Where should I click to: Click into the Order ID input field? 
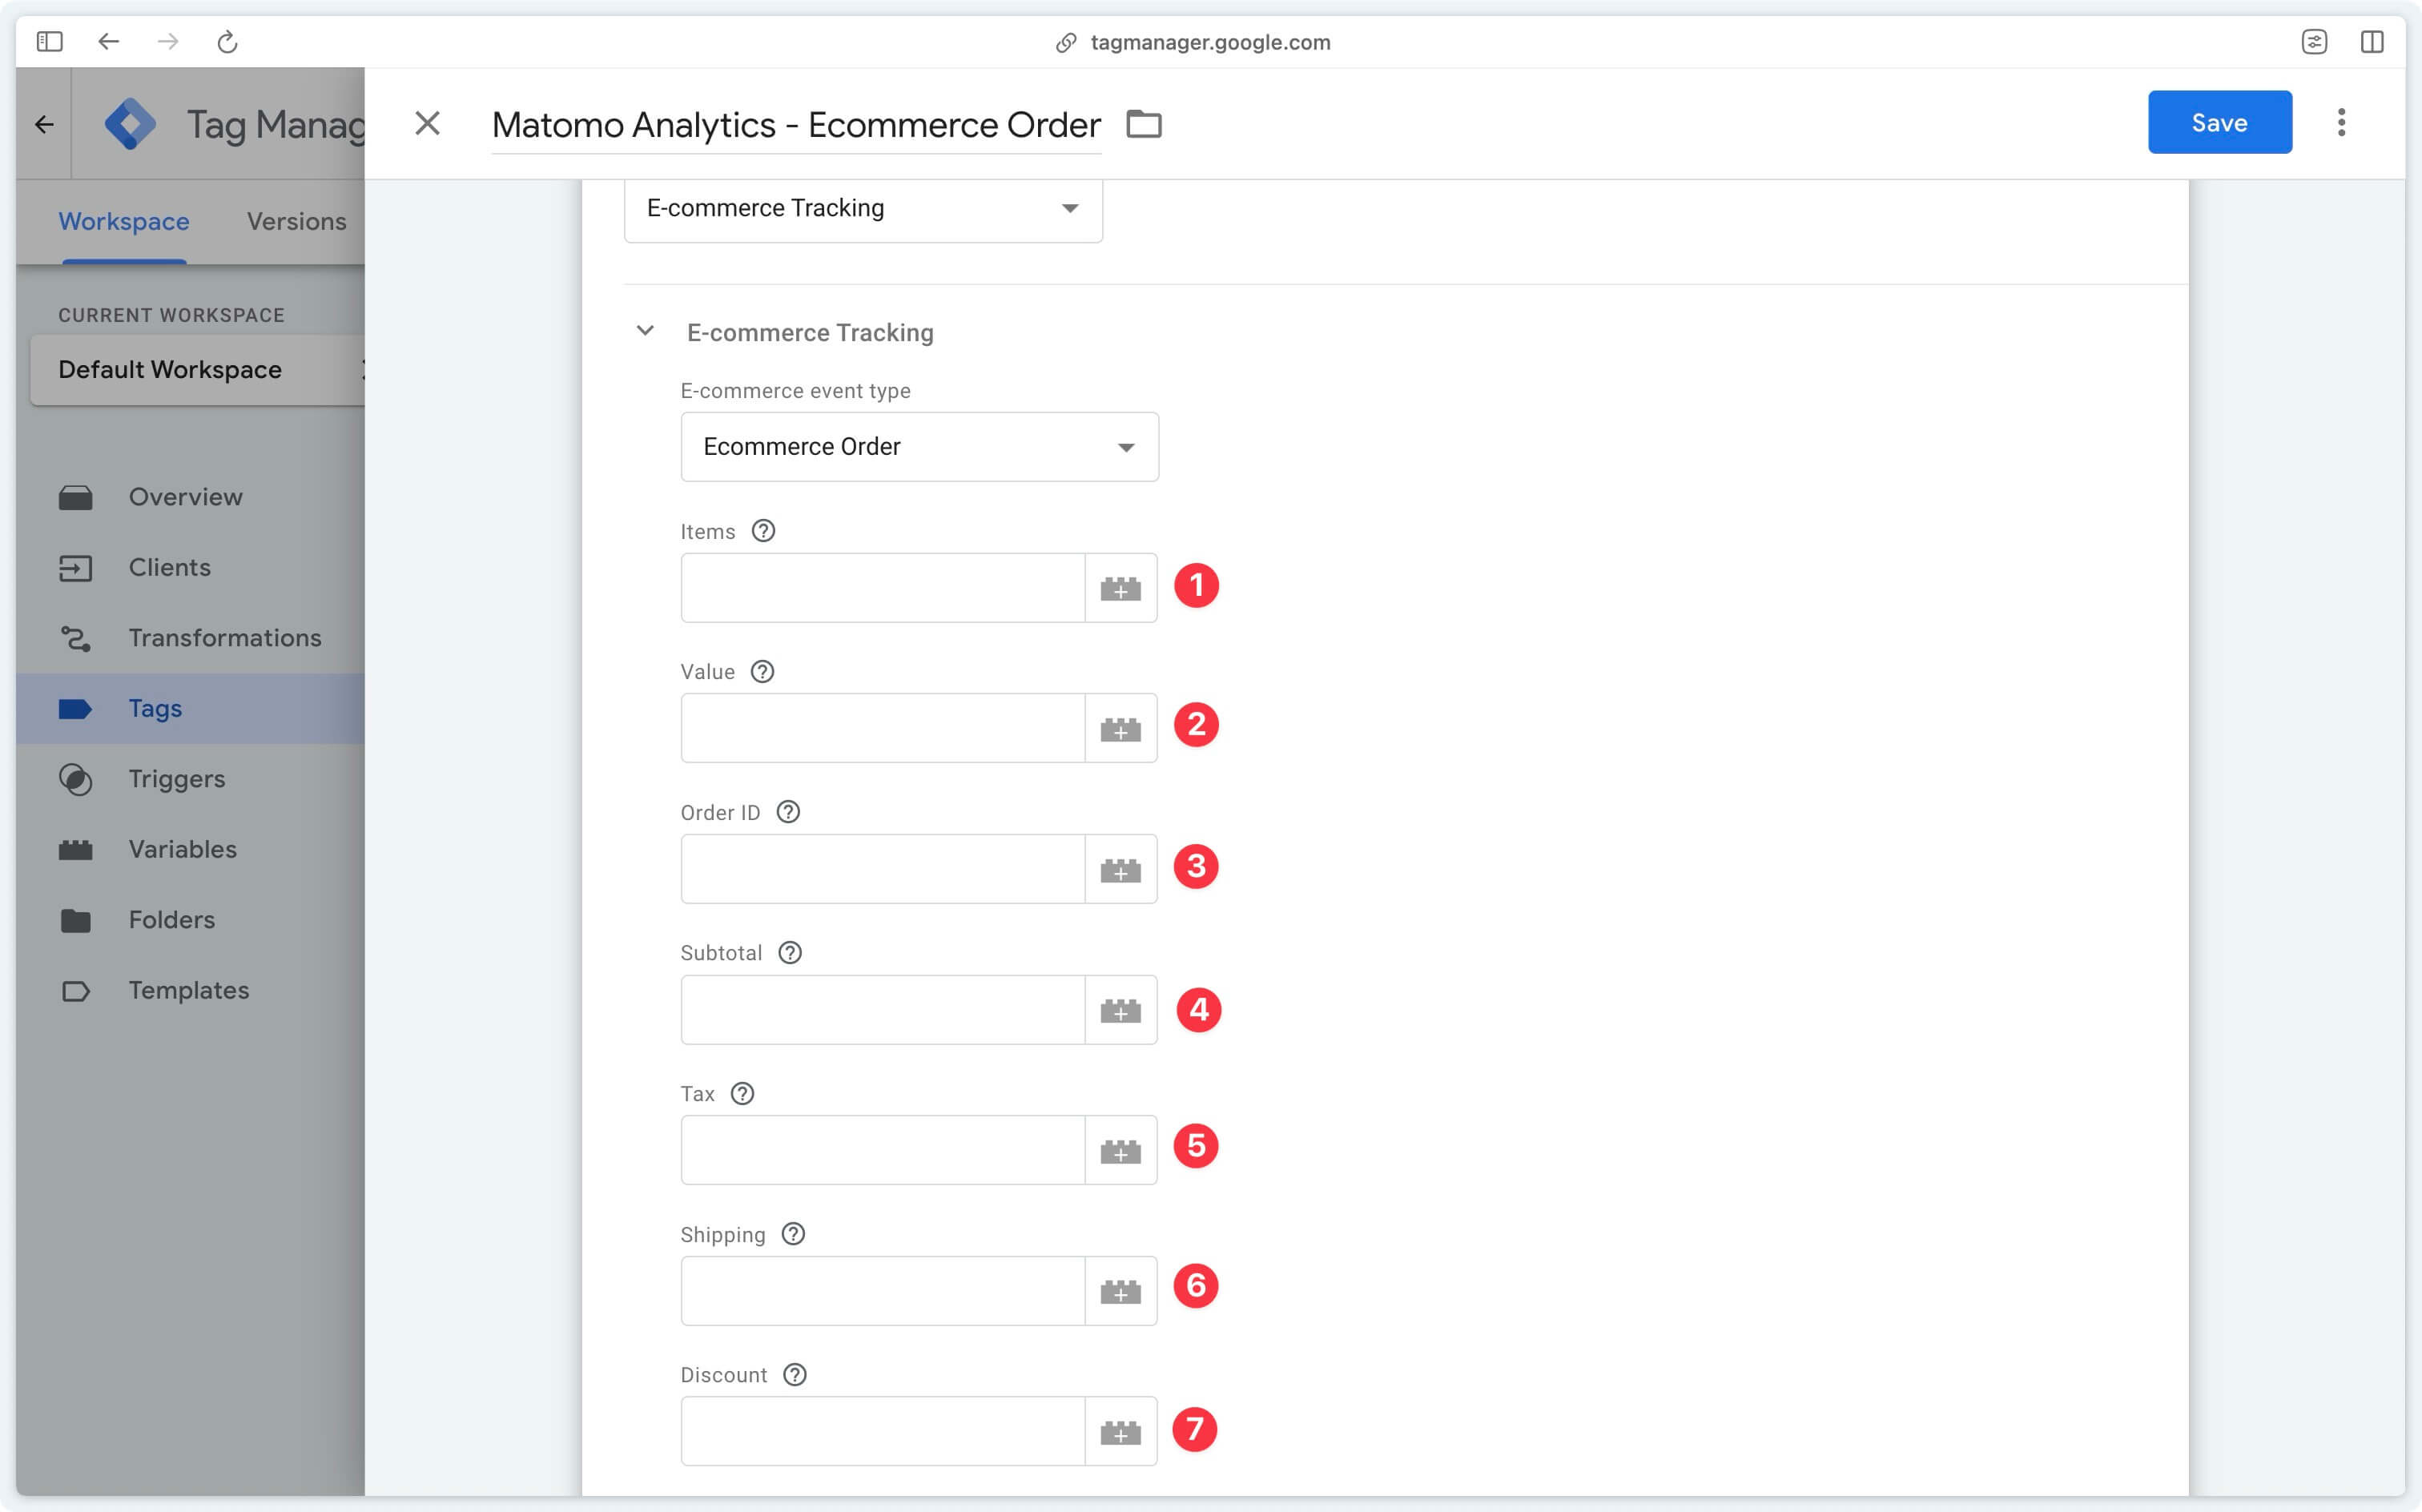point(883,869)
